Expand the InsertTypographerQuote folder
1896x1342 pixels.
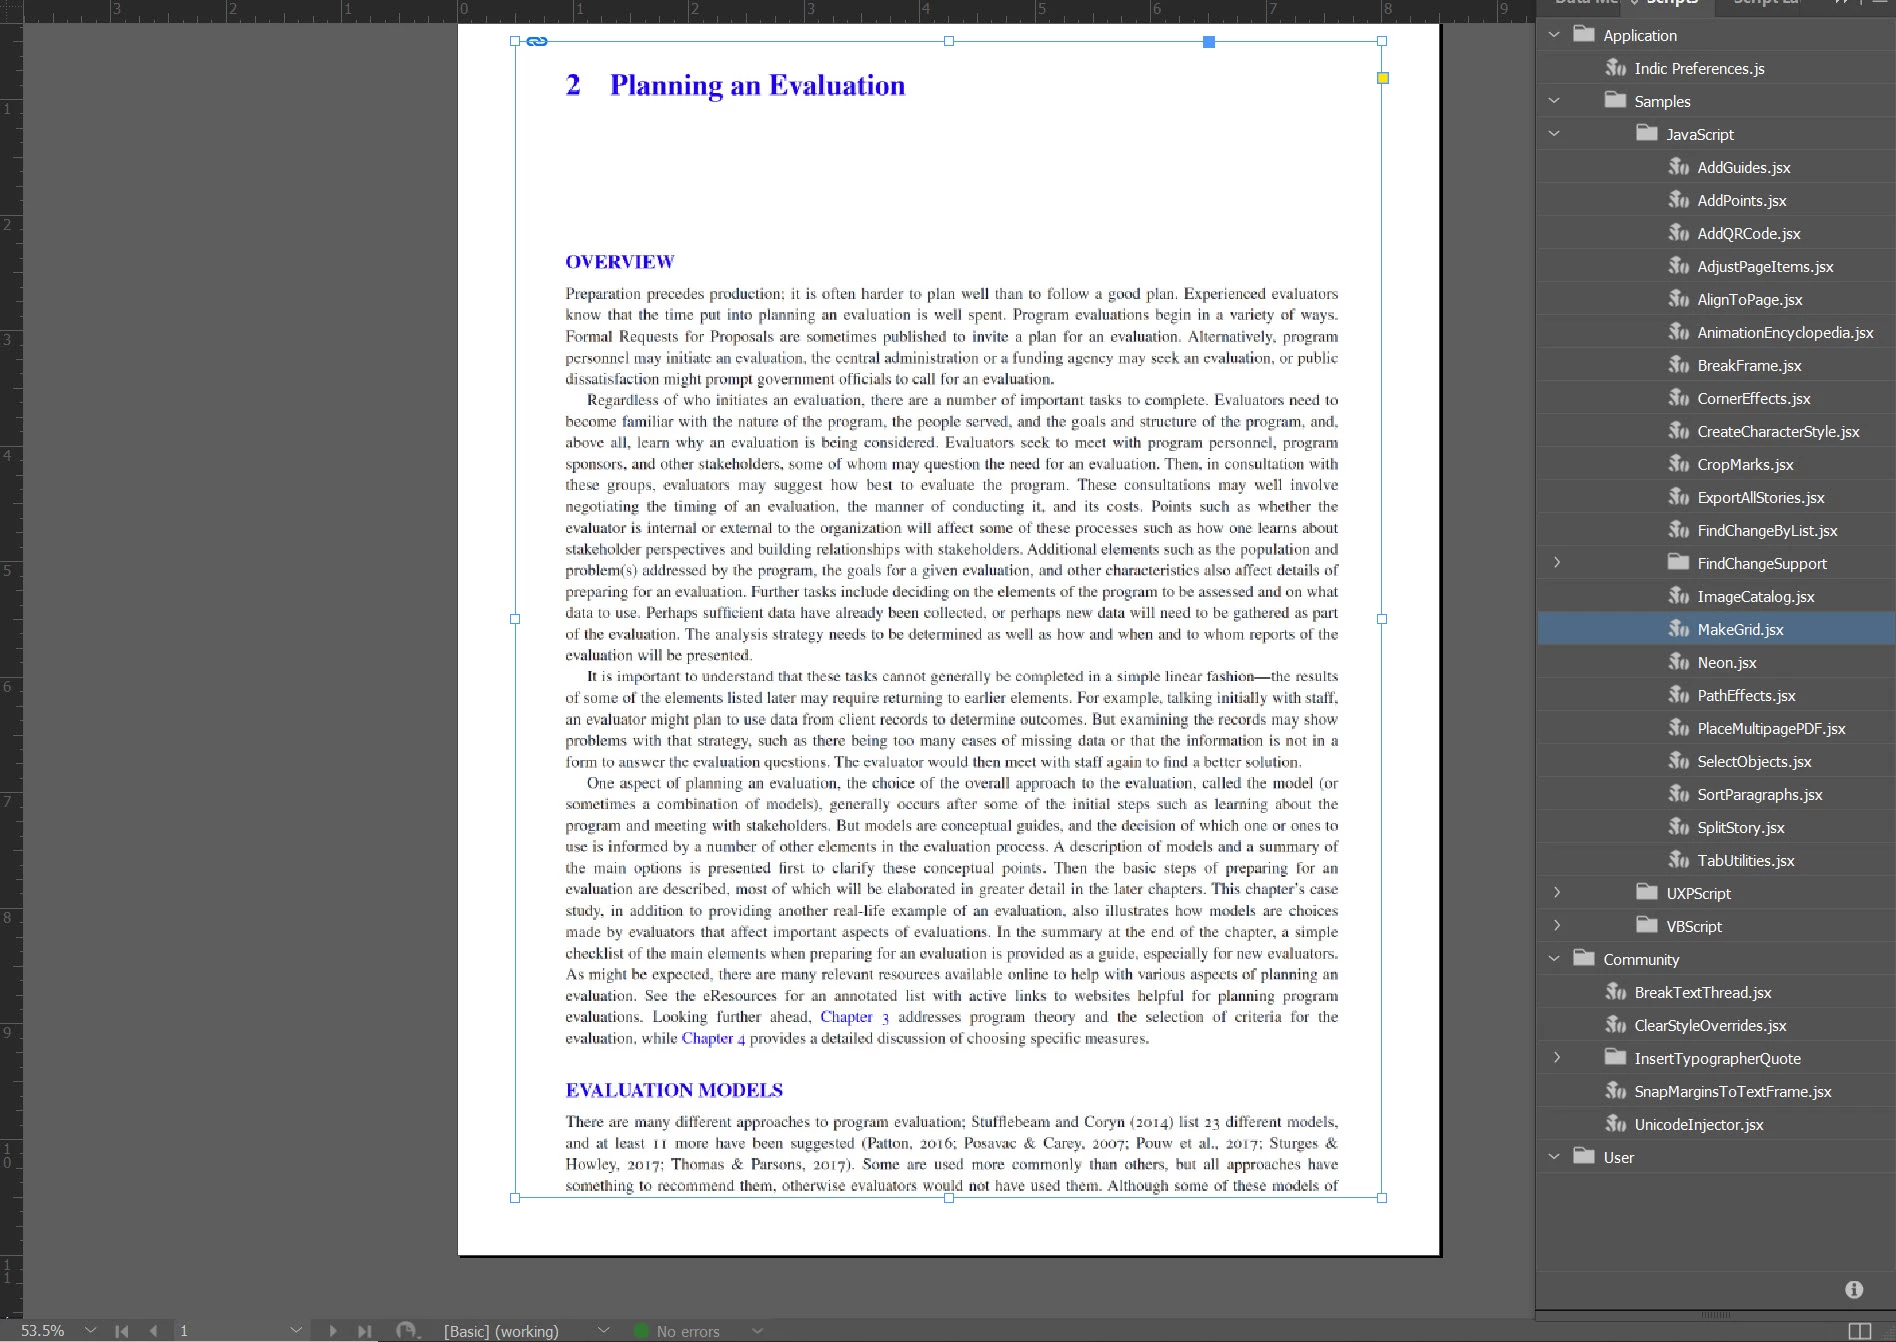coord(1557,1058)
